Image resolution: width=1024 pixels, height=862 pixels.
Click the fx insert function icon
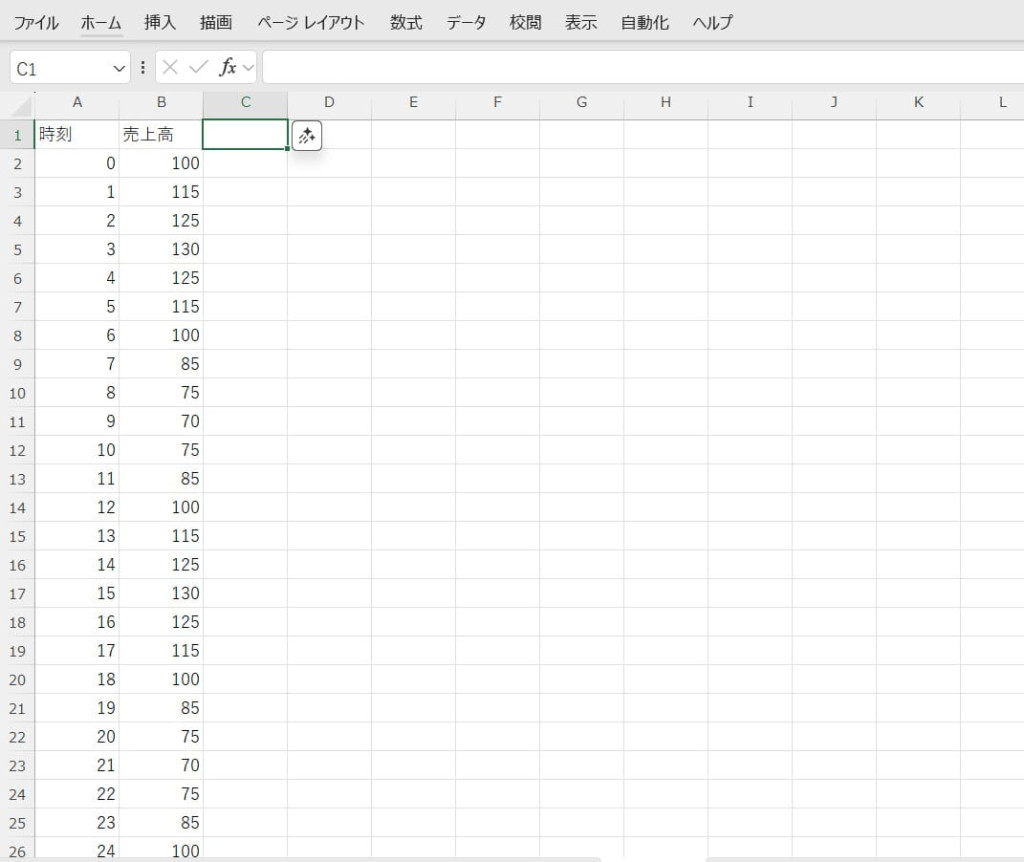point(227,68)
